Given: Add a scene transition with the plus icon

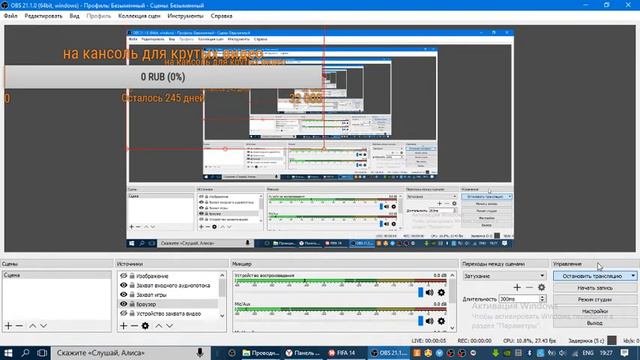Looking at the screenshot, I should coord(517,287).
